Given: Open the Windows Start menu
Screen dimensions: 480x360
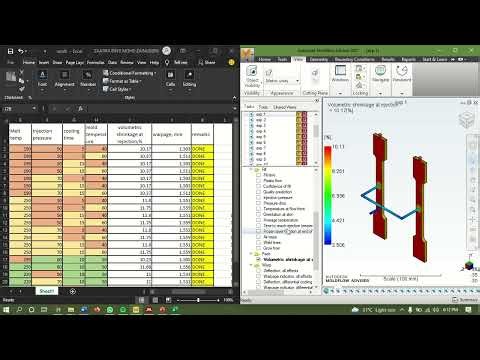Looking at the screenshot, I should pos(6,310).
